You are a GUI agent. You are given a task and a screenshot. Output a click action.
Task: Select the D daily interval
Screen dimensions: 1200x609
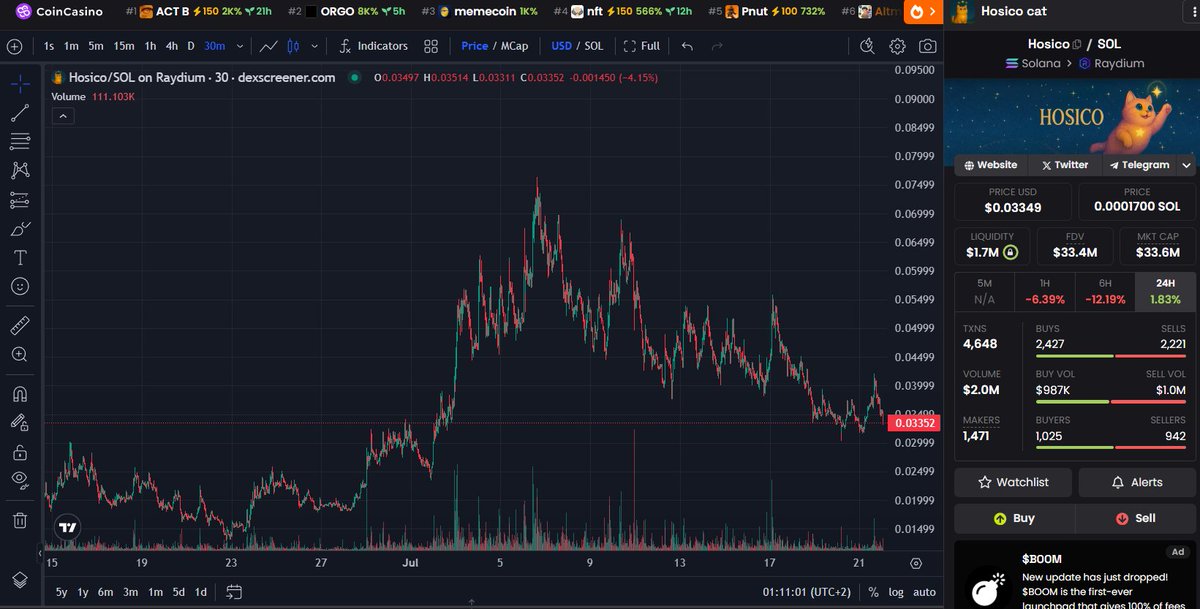(x=191, y=46)
